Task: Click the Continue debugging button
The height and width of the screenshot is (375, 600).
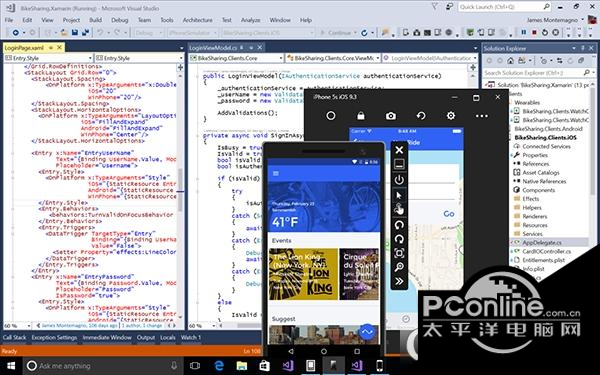Action: coord(336,33)
